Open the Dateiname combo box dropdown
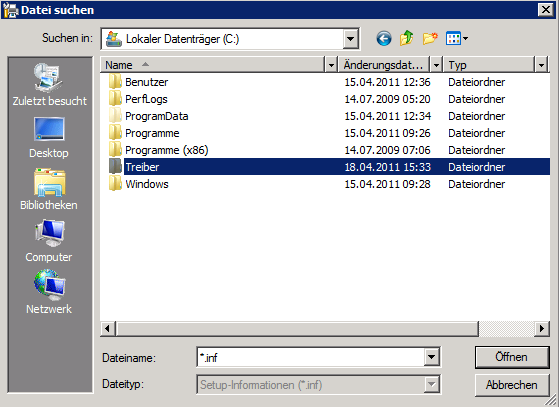Screen dimensions: 559x407 pos(431,357)
